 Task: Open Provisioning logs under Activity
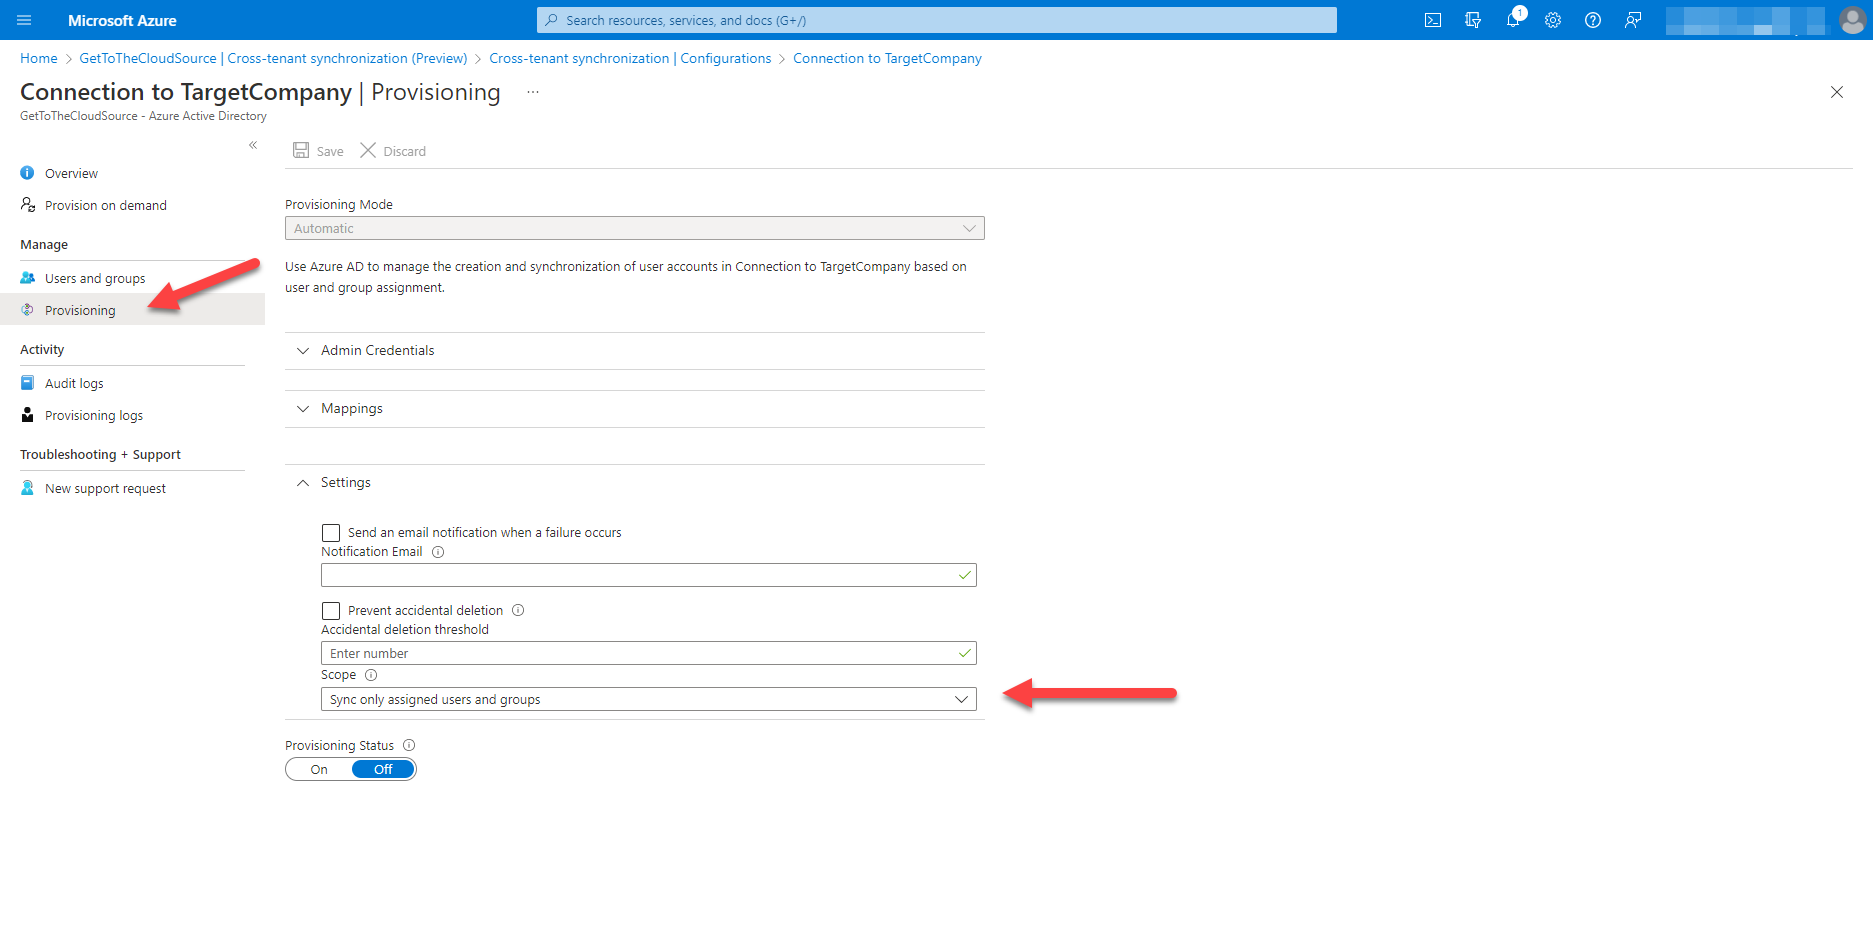tap(93, 415)
